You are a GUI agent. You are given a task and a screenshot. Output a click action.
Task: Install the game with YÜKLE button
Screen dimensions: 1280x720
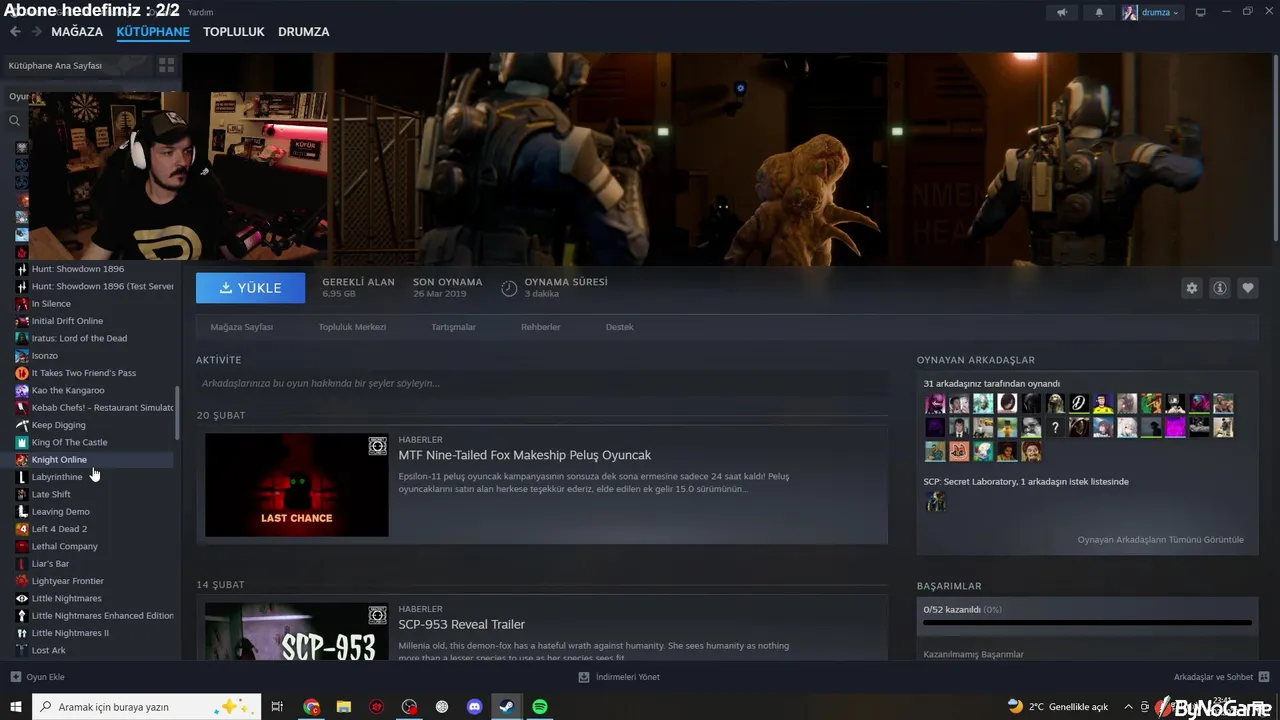pos(251,288)
